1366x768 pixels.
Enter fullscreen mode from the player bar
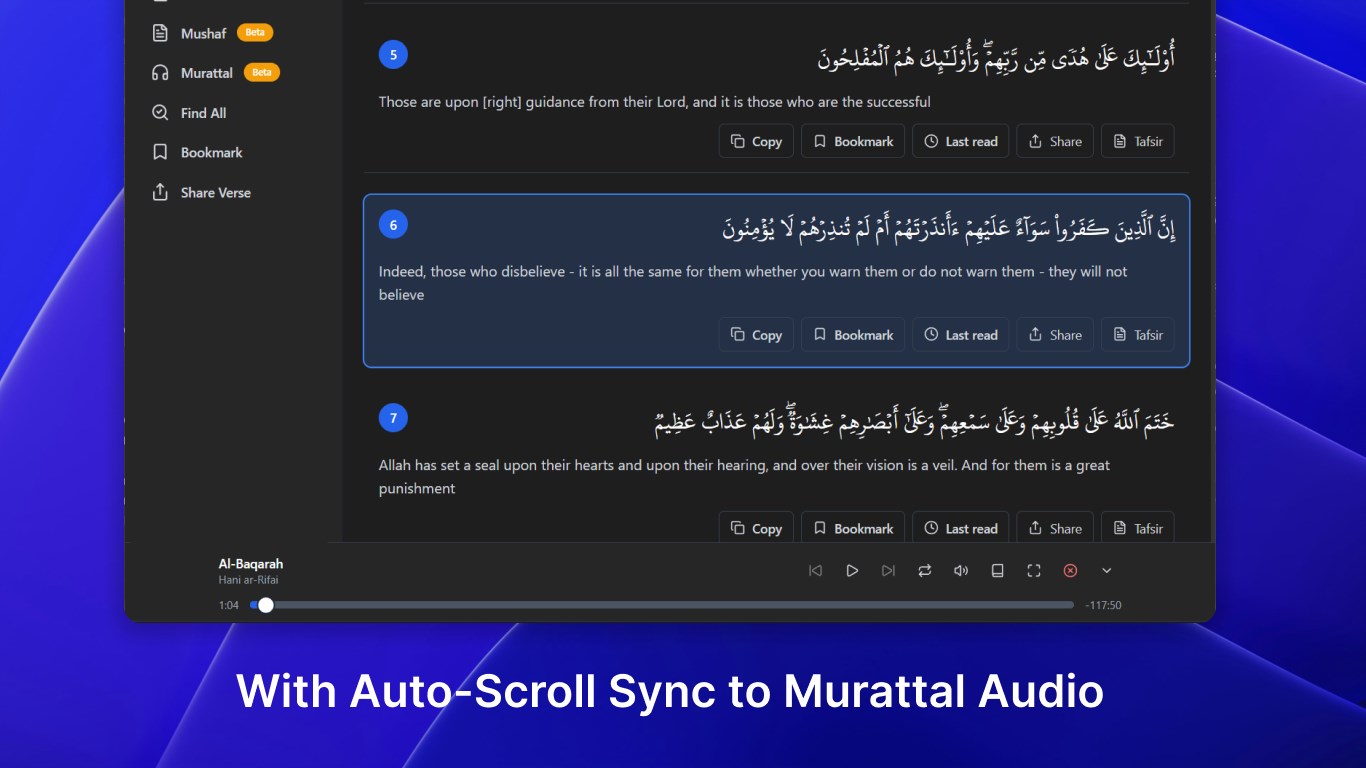tap(1034, 570)
